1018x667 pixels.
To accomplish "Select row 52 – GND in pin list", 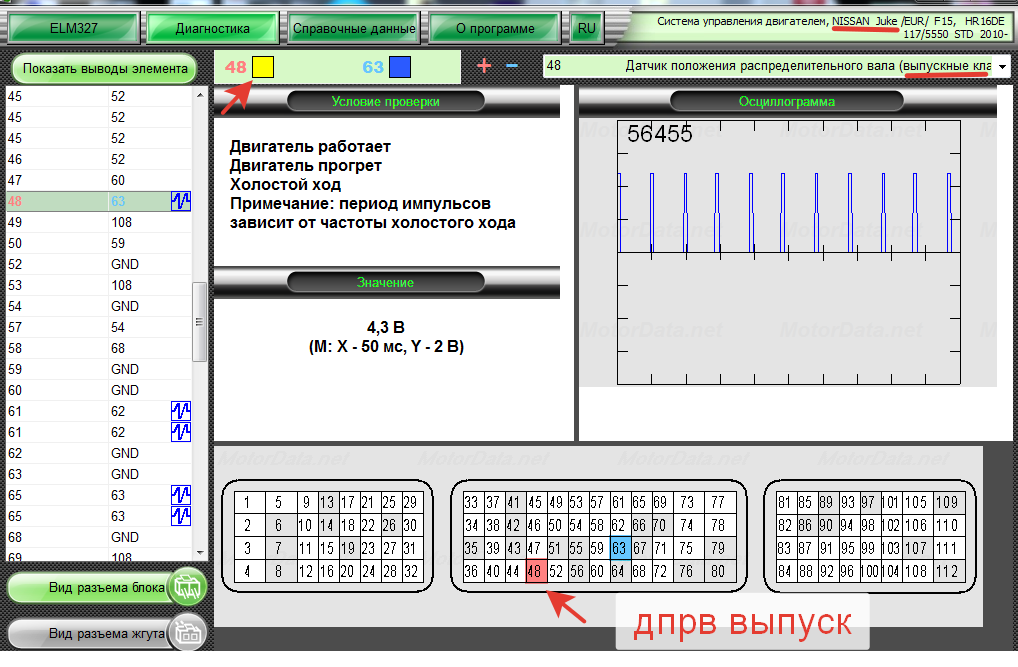I will pos(99,264).
